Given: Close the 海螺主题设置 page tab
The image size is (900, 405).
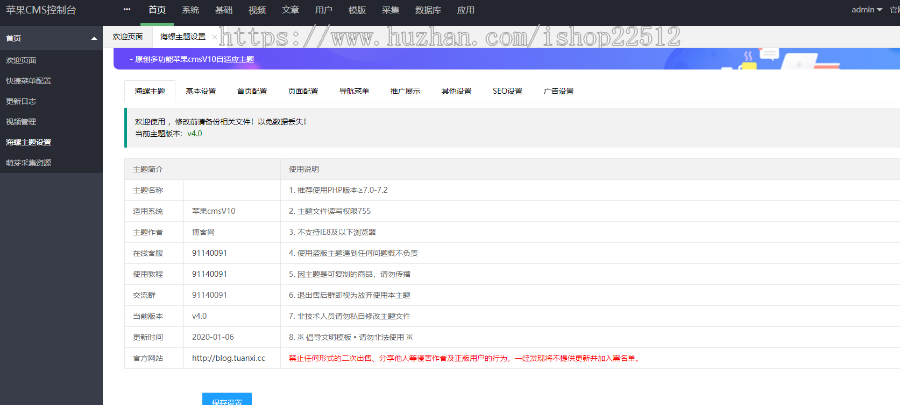Looking at the screenshot, I should pyautogui.click(x=213, y=36).
